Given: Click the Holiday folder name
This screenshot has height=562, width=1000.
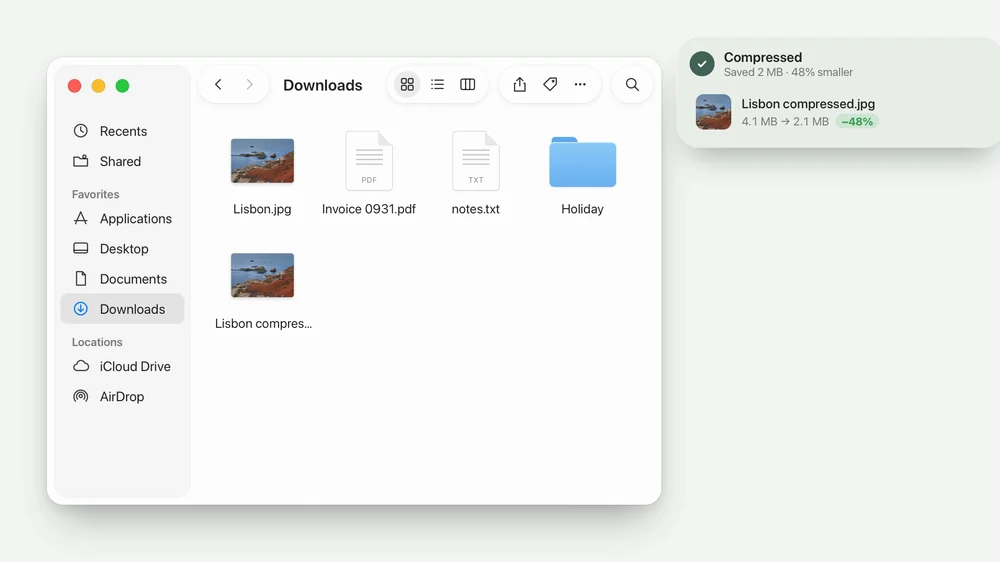Looking at the screenshot, I should 582,209.
